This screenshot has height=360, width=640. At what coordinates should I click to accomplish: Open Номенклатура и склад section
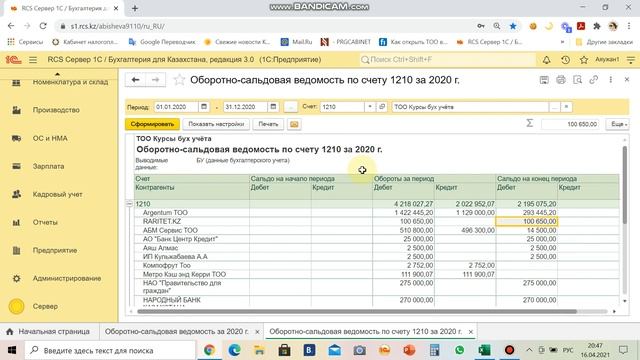[x=70, y=82]
